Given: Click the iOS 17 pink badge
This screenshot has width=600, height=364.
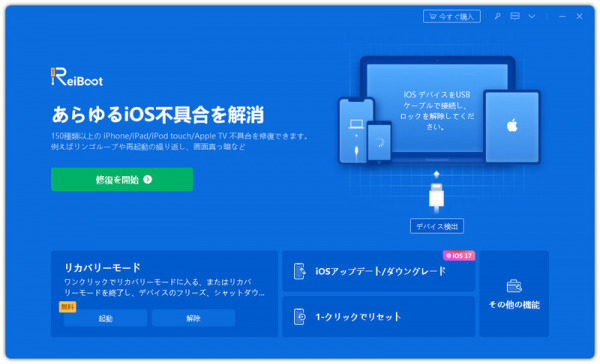Looking at the screenshot, I should click(x=459, y=255).
